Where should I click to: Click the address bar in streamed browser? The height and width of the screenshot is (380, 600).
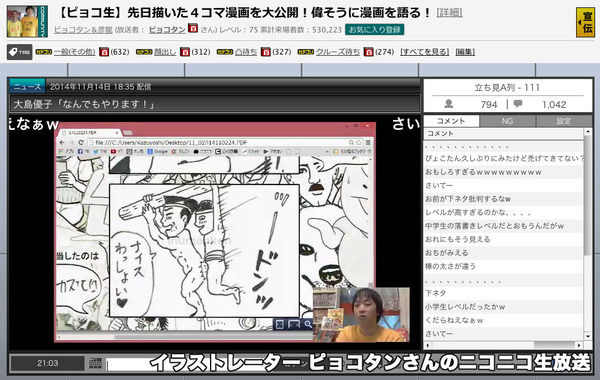[x=225, y=142]
